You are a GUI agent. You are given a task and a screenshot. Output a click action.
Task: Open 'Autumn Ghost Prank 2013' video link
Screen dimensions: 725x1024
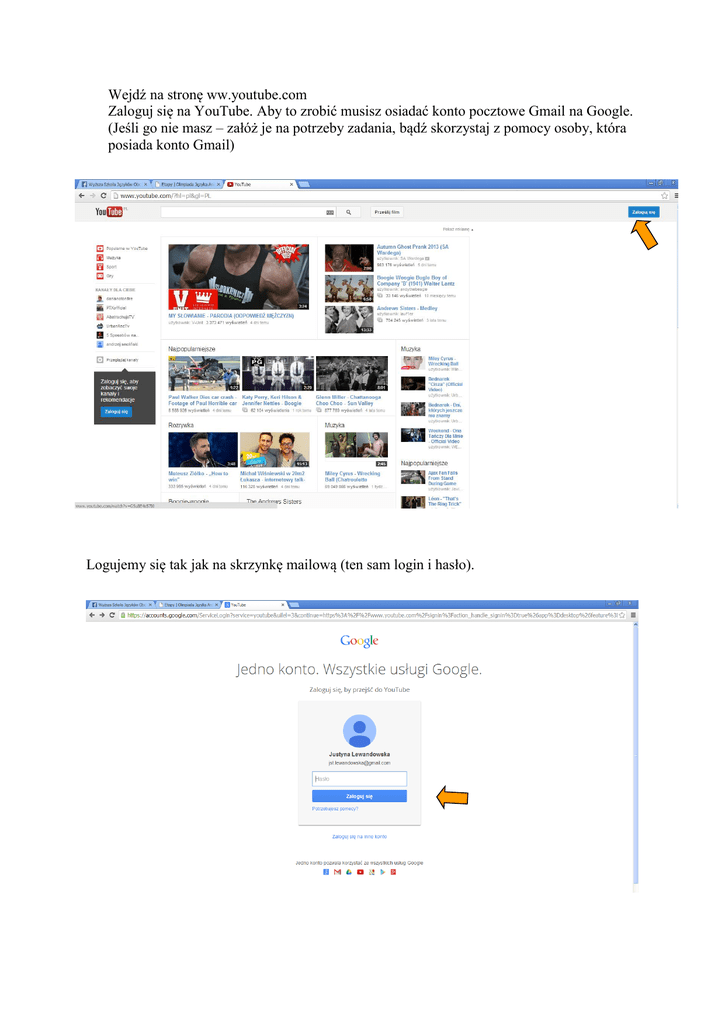(413, 247)
